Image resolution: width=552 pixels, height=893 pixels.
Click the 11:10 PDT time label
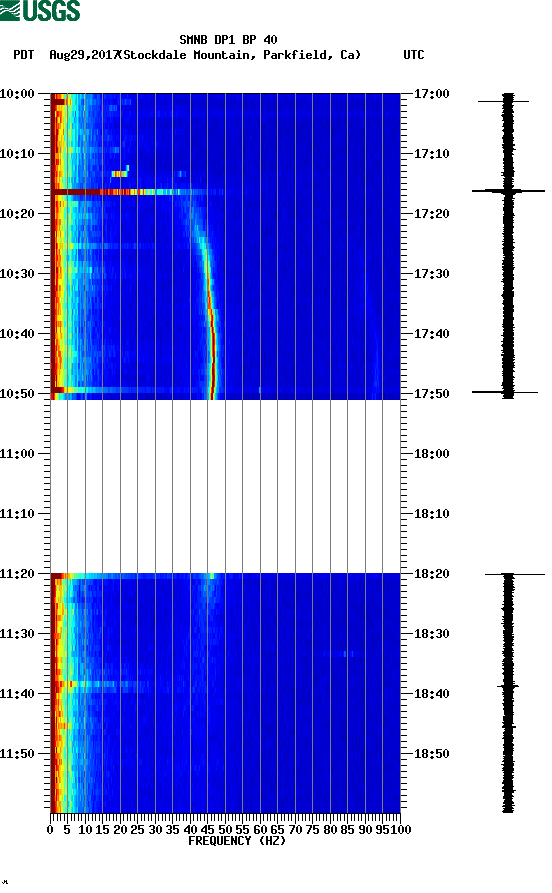pyautogui.click(x=17, y=514)
